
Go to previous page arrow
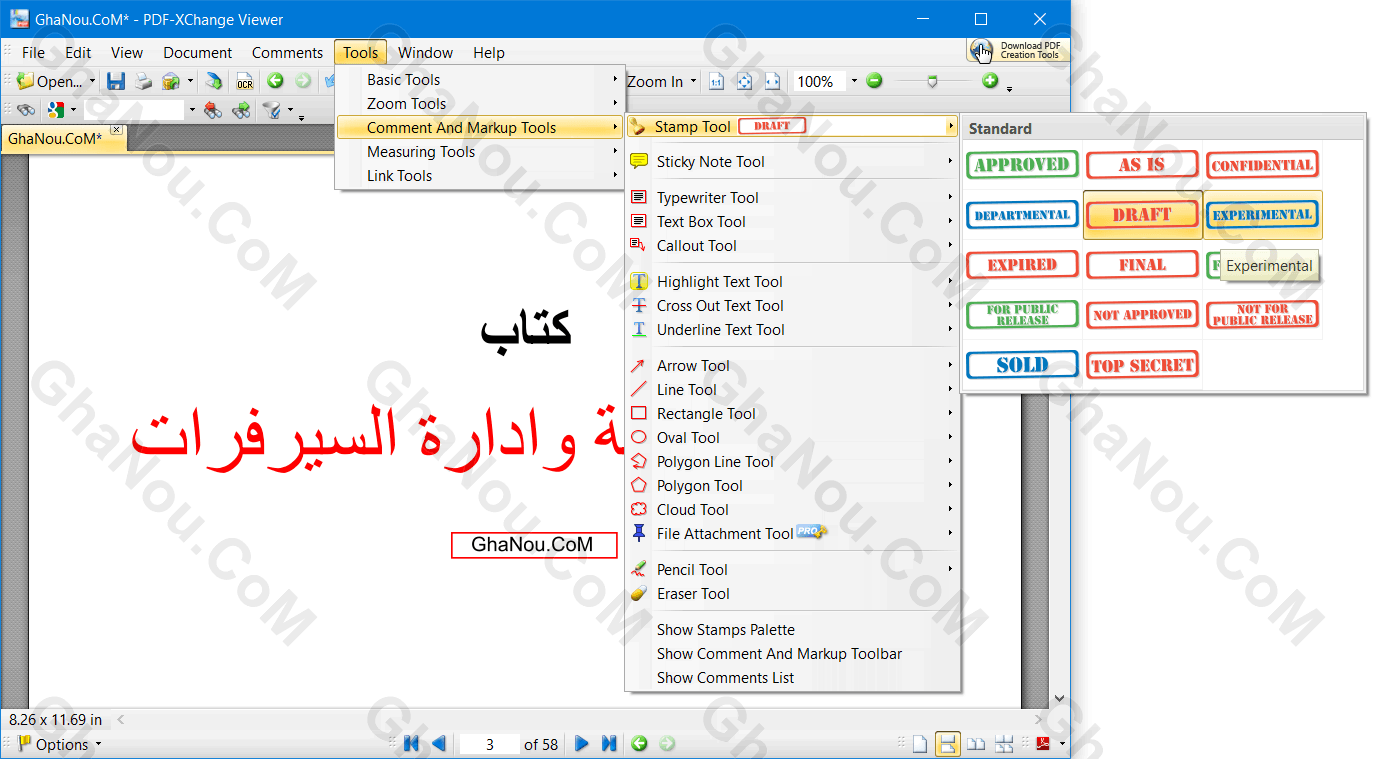pyautogui.click(x=438, y=744)
